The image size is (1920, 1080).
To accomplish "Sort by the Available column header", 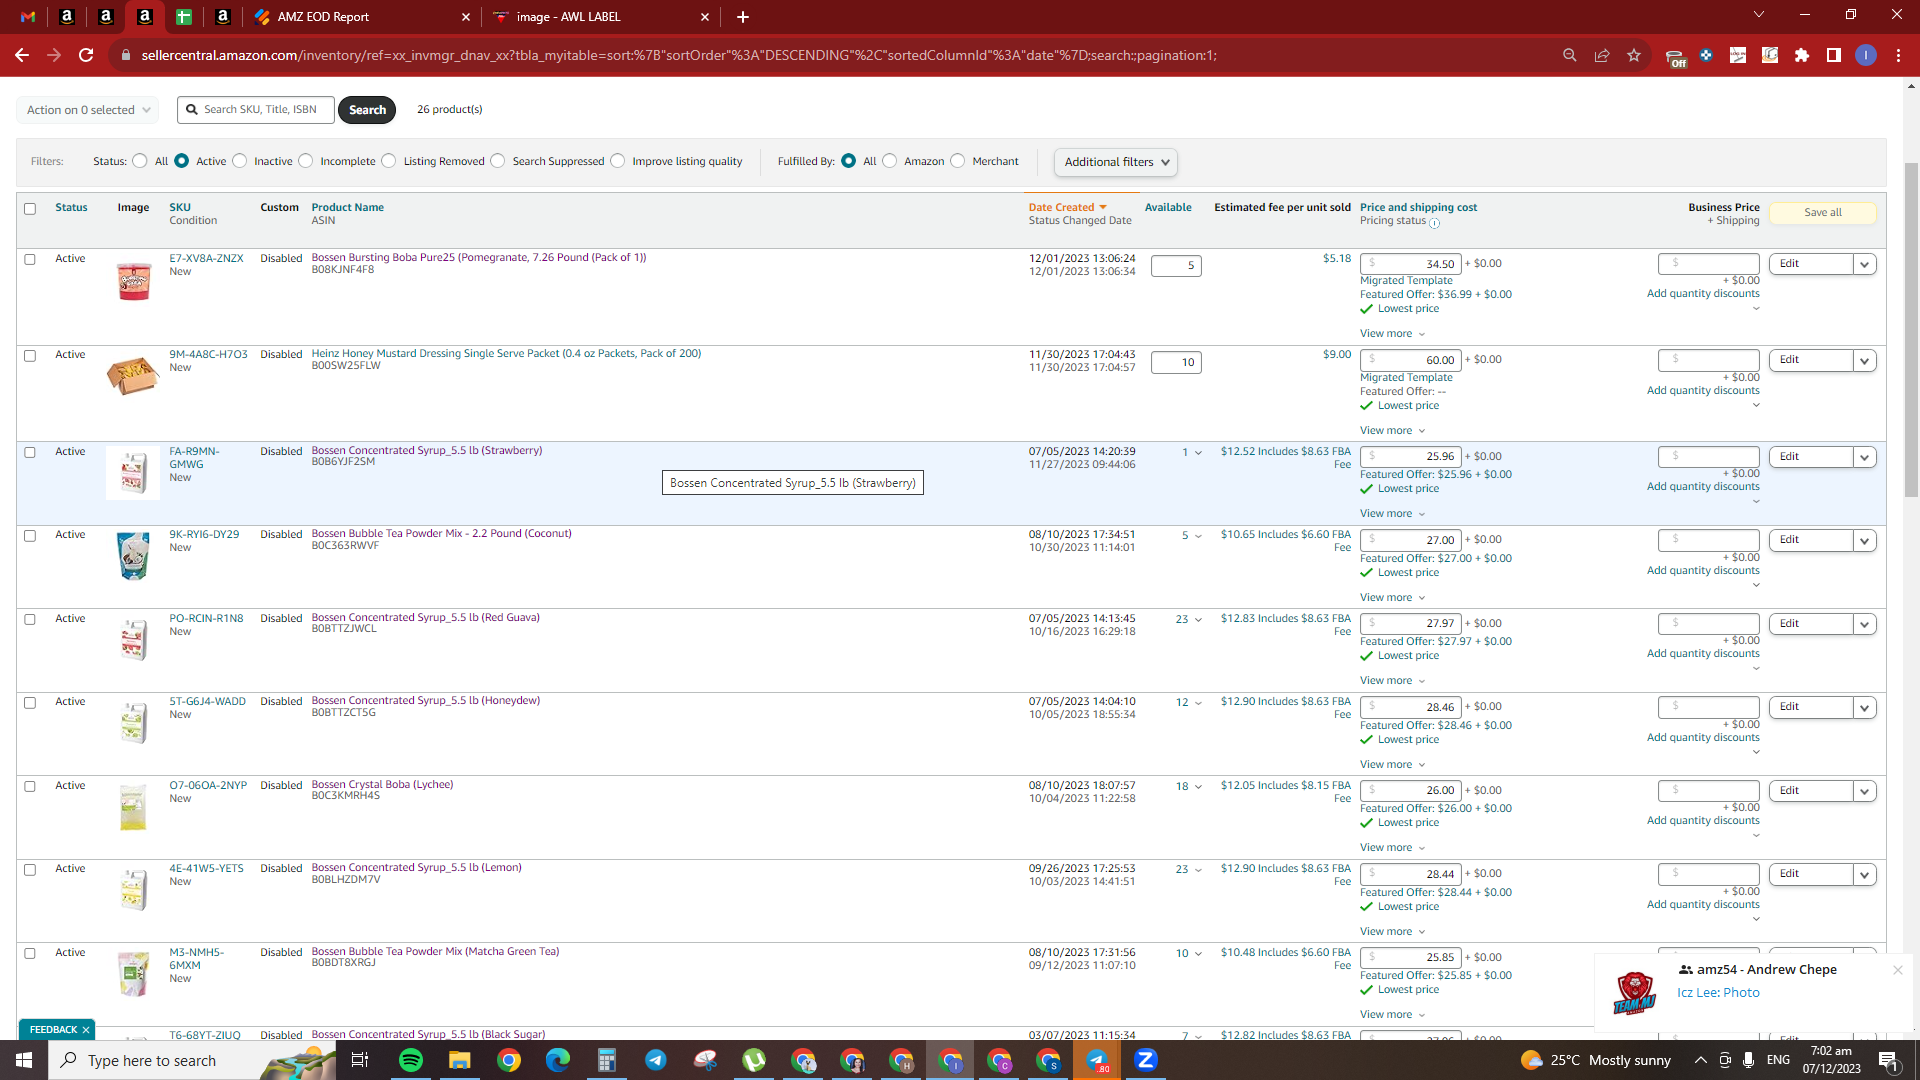I will (1168, 207).
